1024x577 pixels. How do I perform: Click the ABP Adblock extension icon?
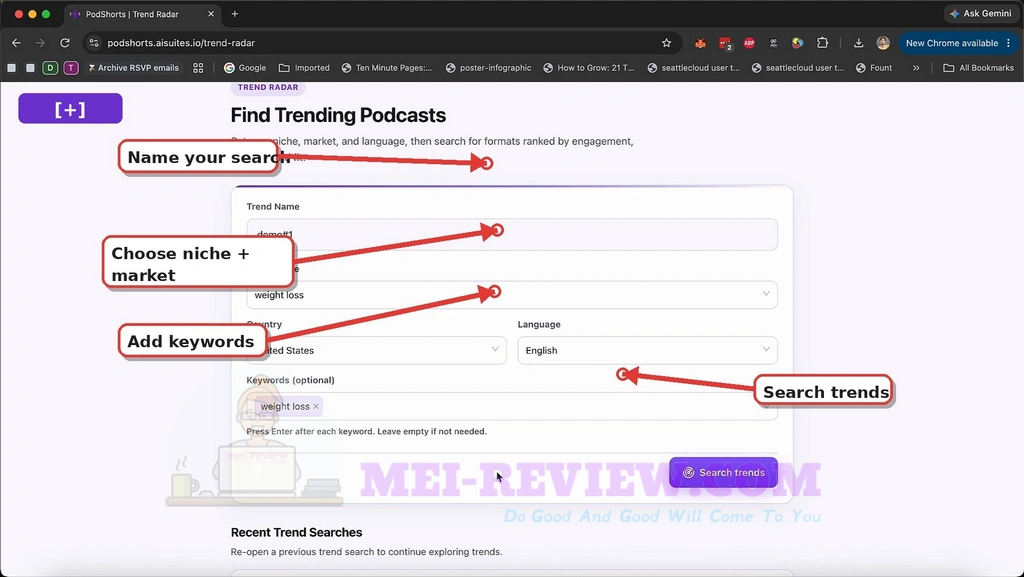(x=749, y=43)
